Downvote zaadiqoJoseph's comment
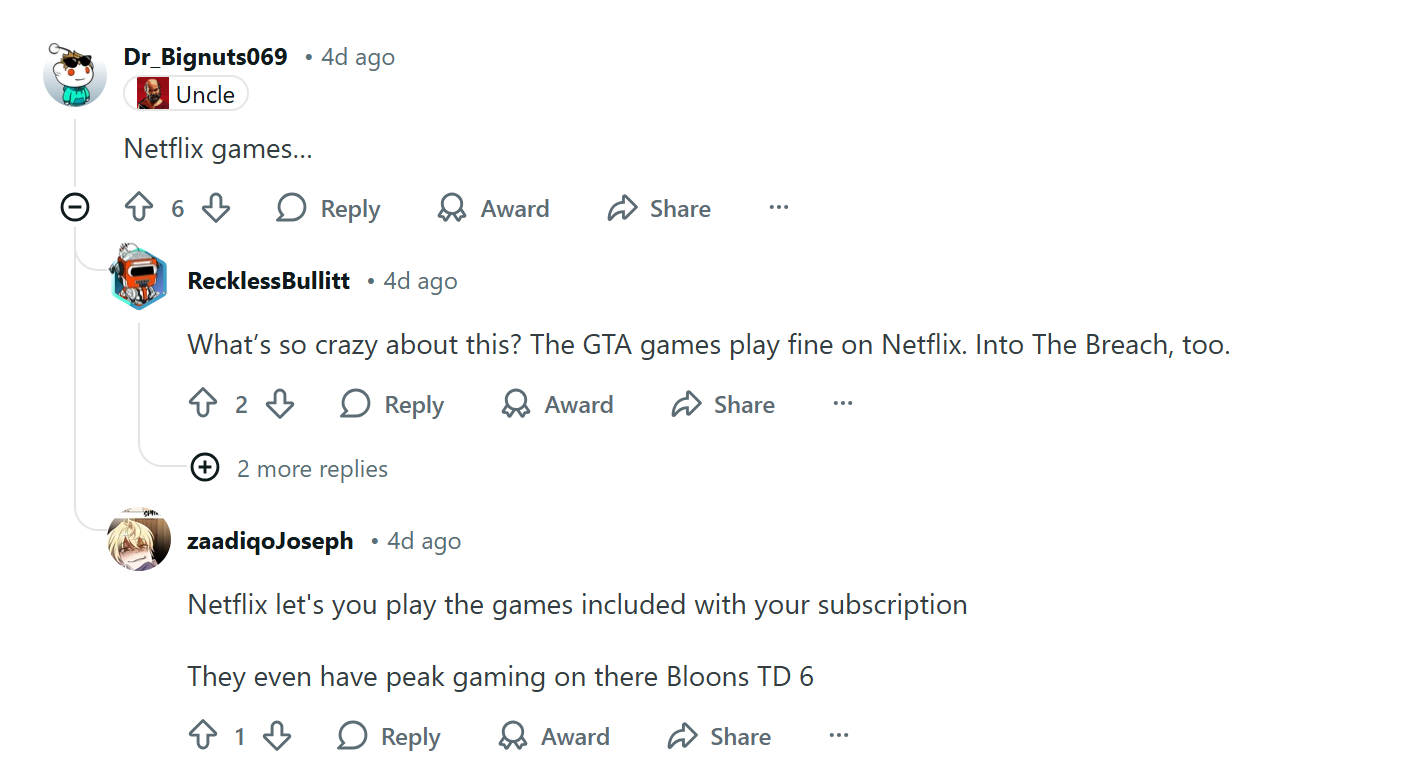 pyautogui.click(x=277, y=736)
